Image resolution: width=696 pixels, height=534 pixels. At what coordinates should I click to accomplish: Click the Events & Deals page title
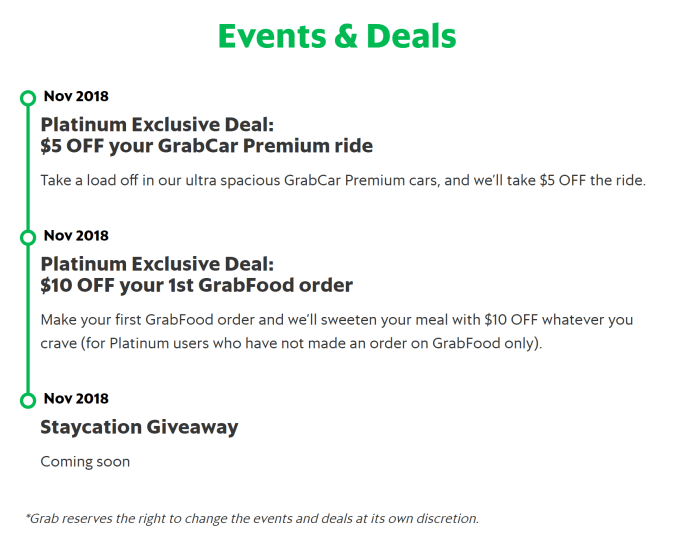[x=337, y=36]
